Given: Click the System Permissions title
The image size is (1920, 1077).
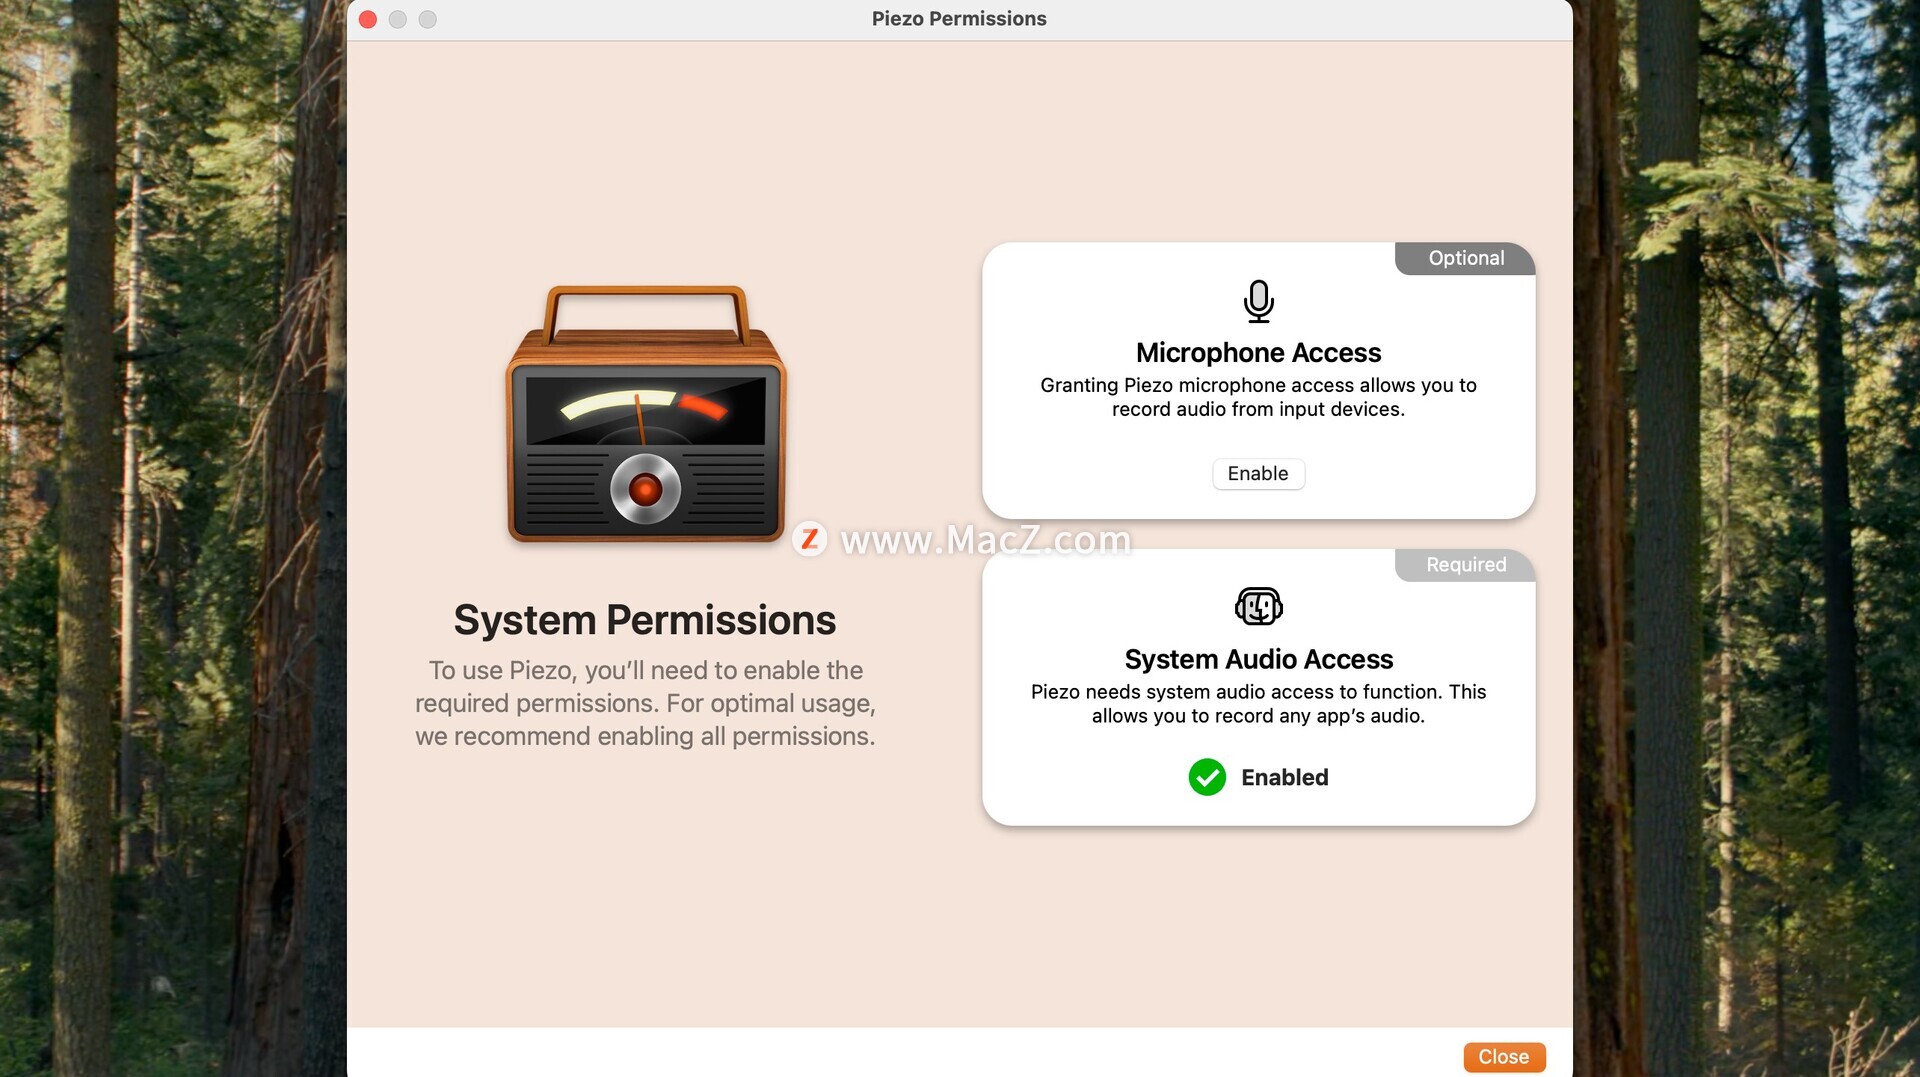Looking at the screenshot, I should tap(645, 620).
